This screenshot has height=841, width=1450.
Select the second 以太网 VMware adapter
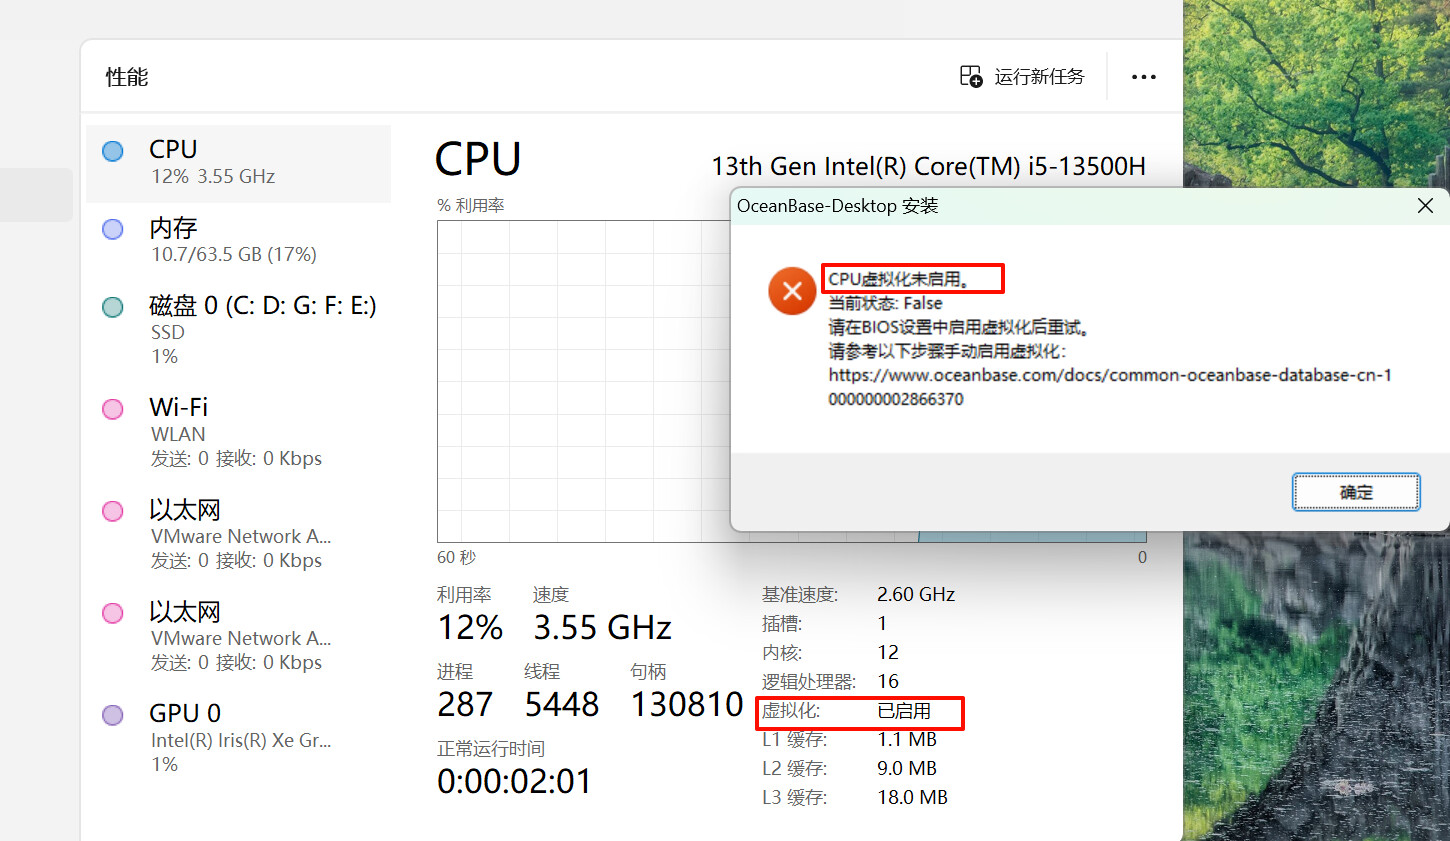pos(238,637)
